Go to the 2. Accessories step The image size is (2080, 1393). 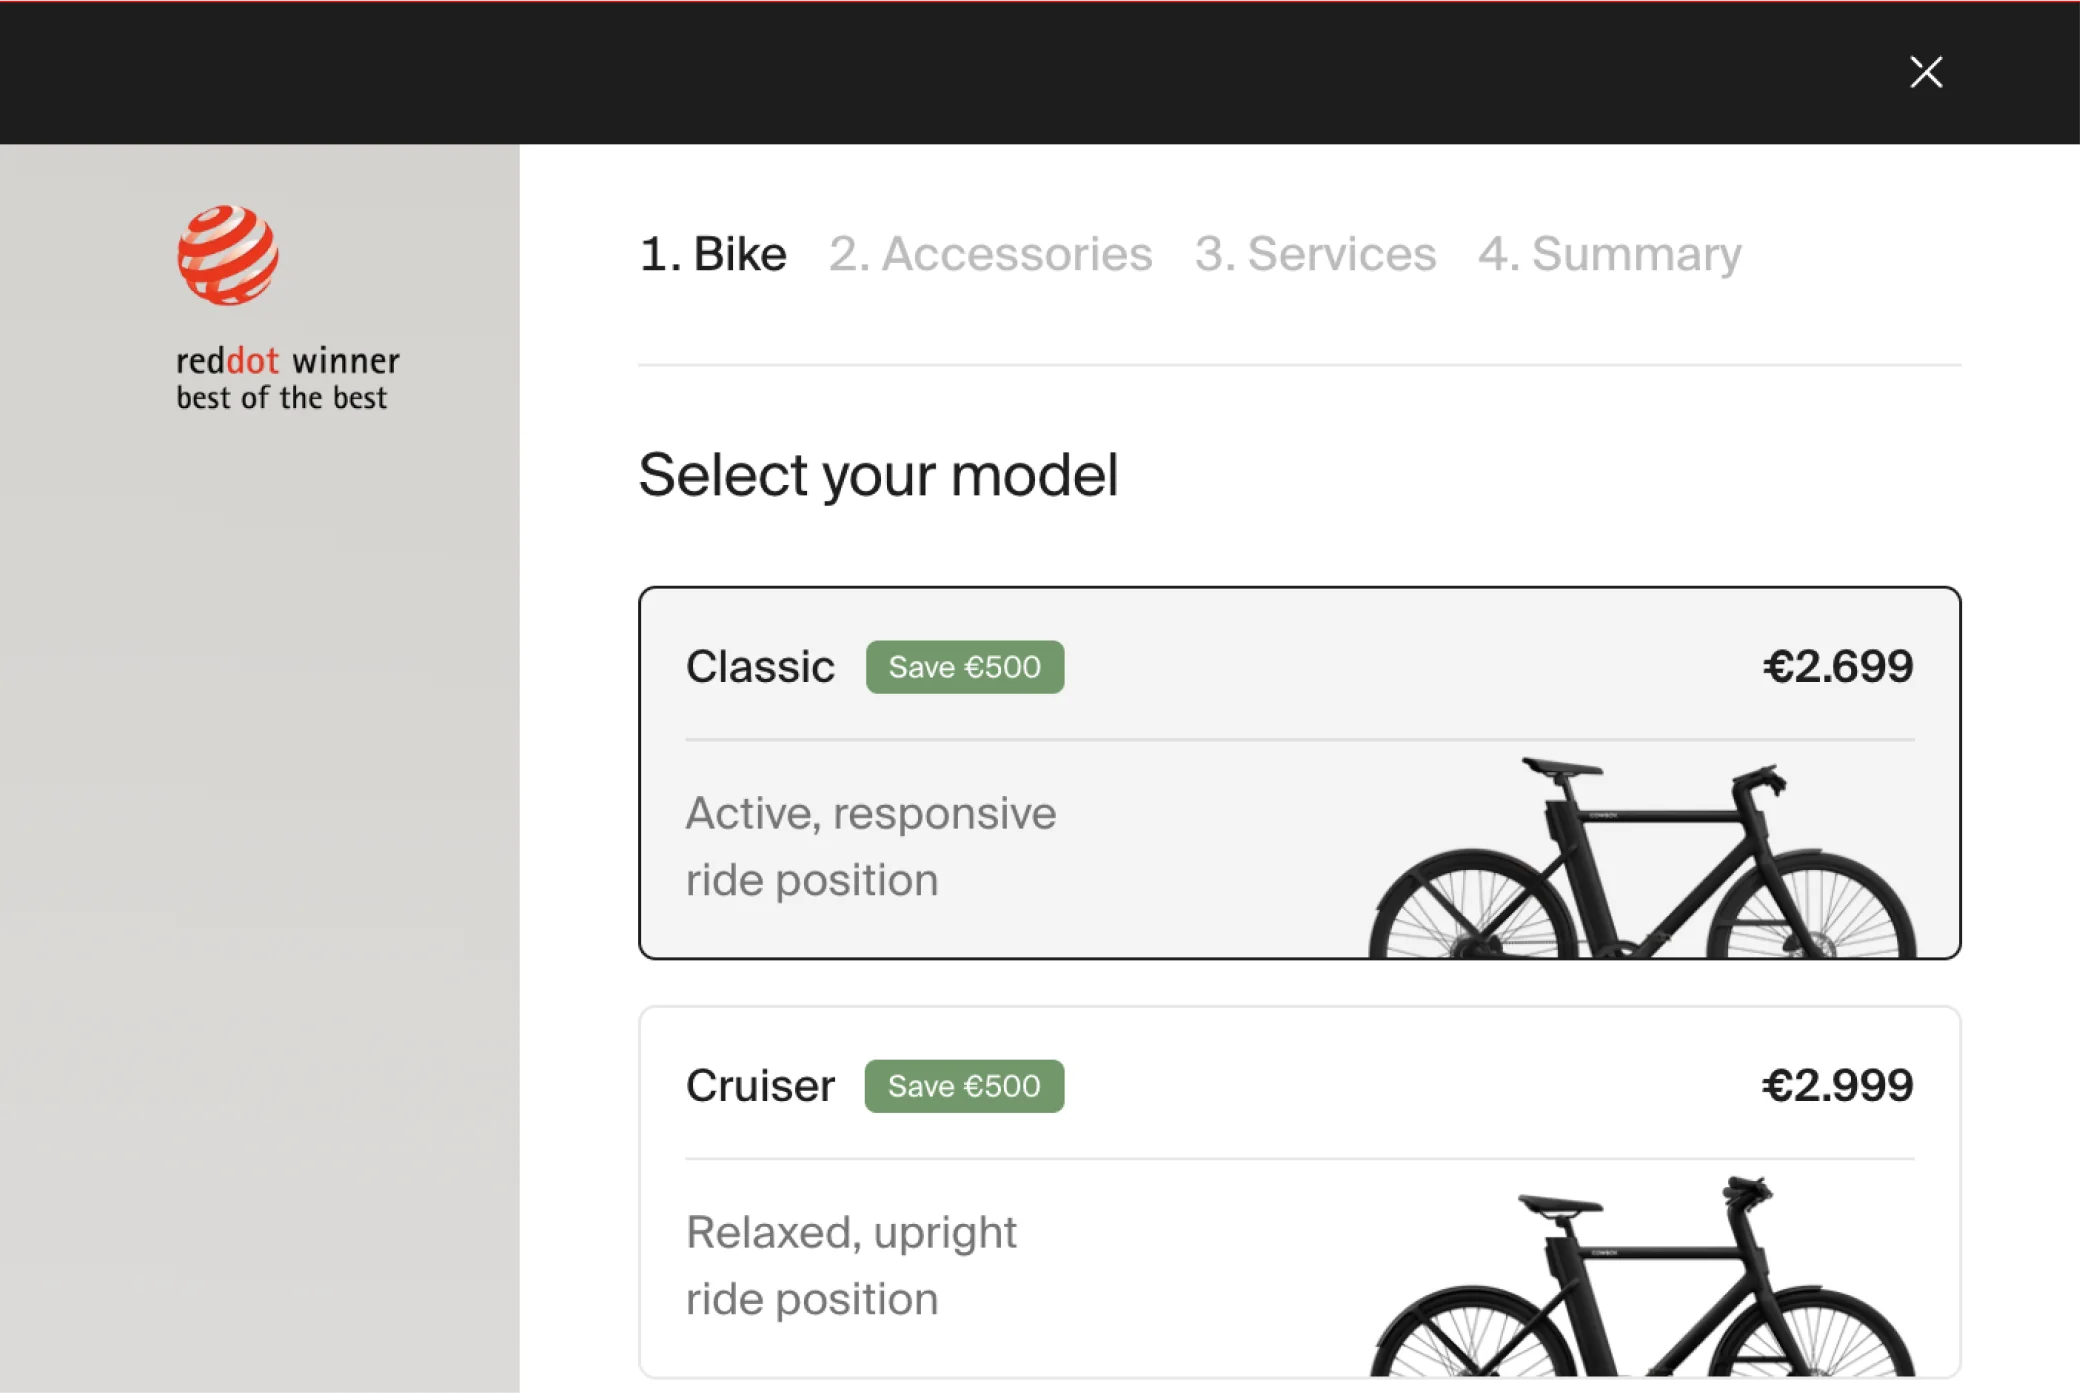(990, 254)
